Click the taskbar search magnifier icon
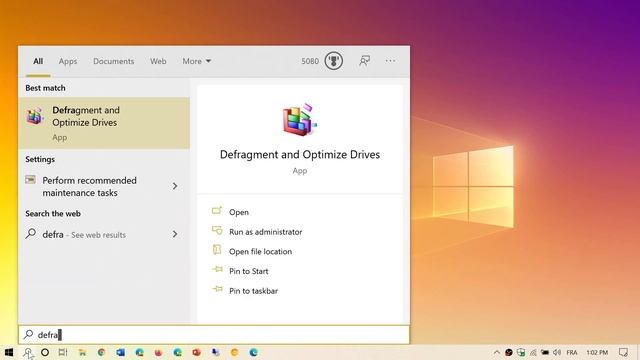Screen dimensions: 640x360 coord(28,352)
